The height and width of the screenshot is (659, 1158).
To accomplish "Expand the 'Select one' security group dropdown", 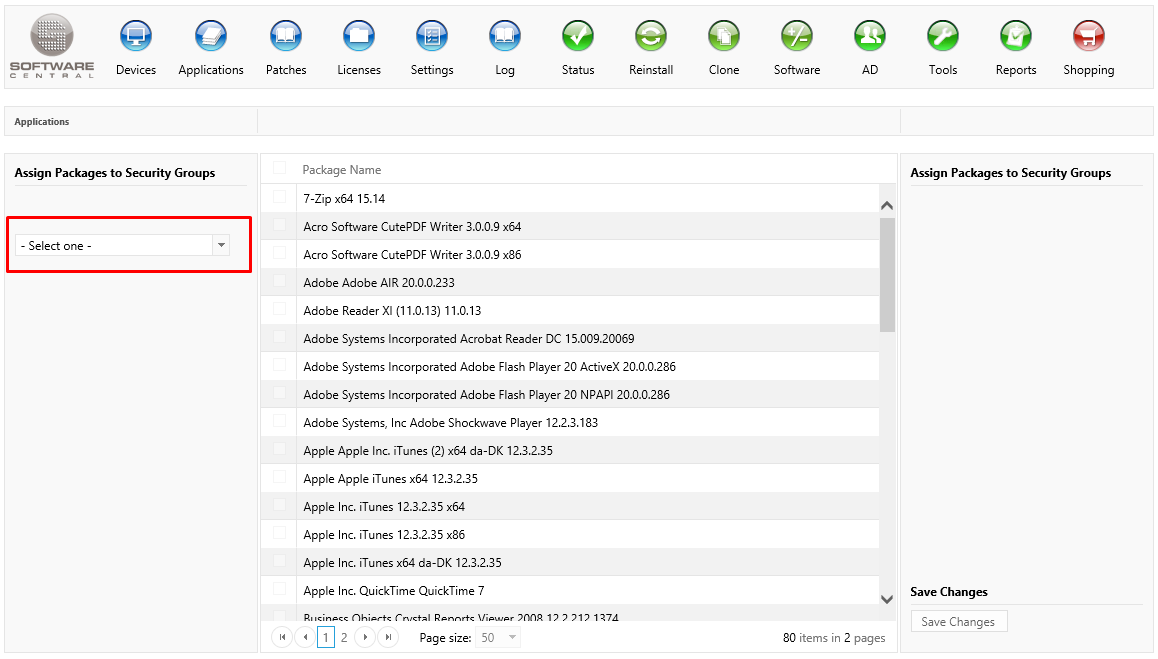I will (222, 245).
